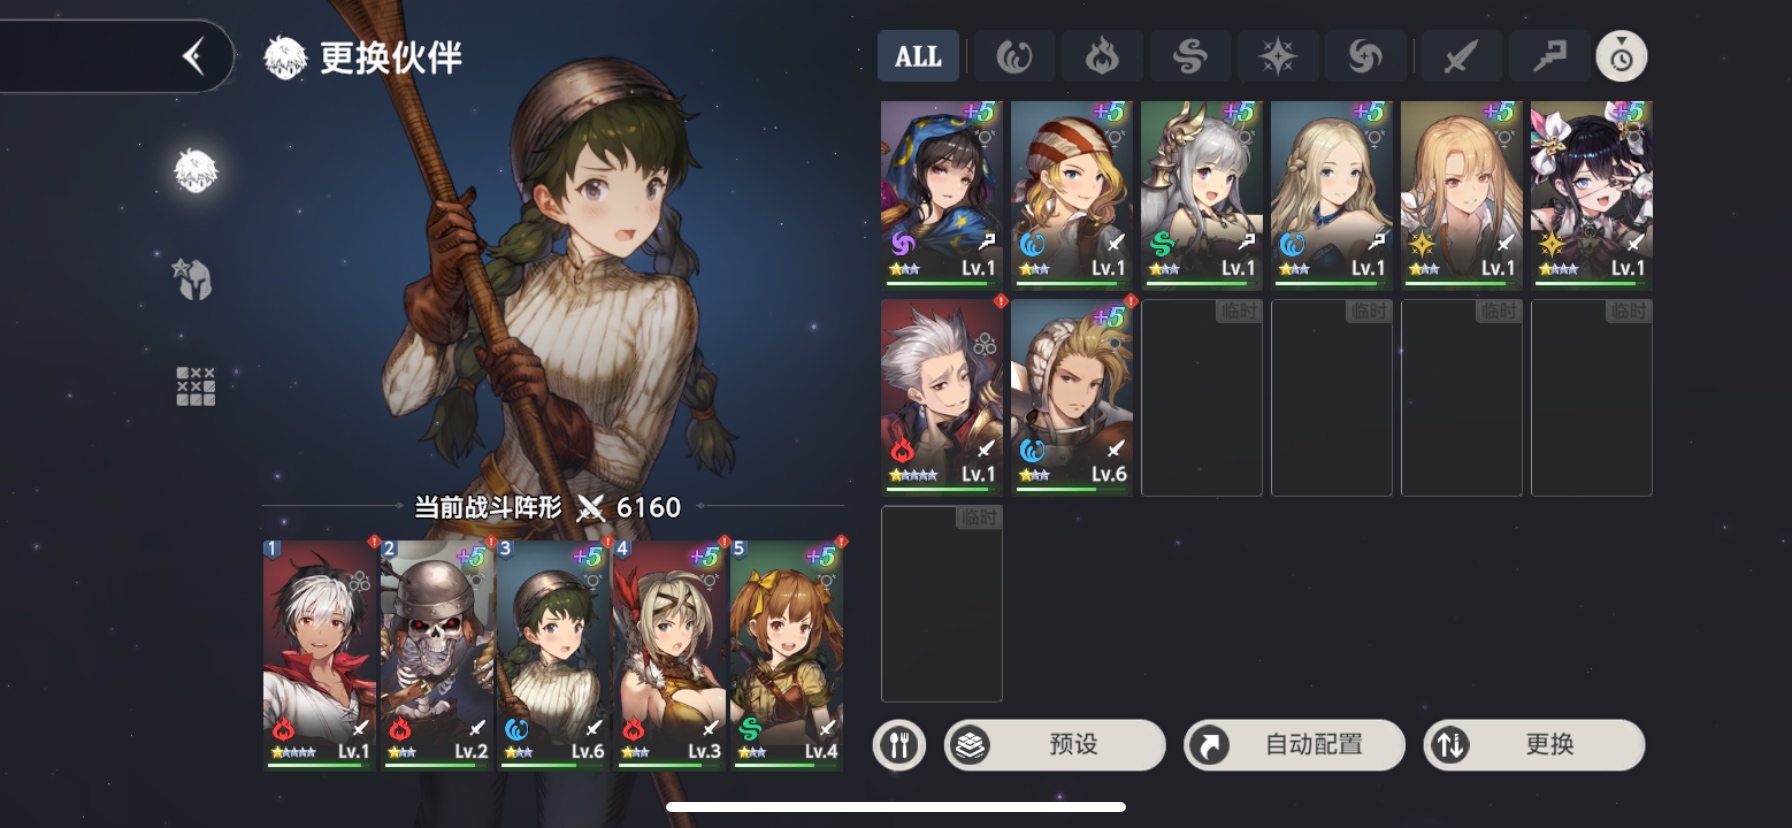Go back using the left arrow

tap(193, 57)
